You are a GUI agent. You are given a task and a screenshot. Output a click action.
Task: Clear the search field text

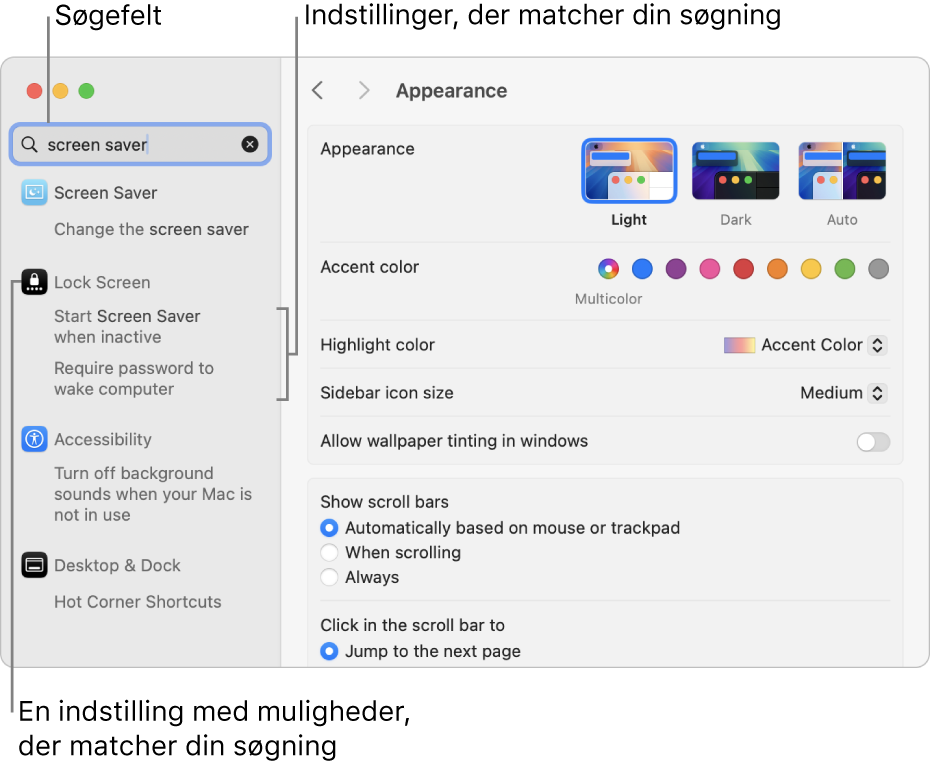tap(250, 144)
